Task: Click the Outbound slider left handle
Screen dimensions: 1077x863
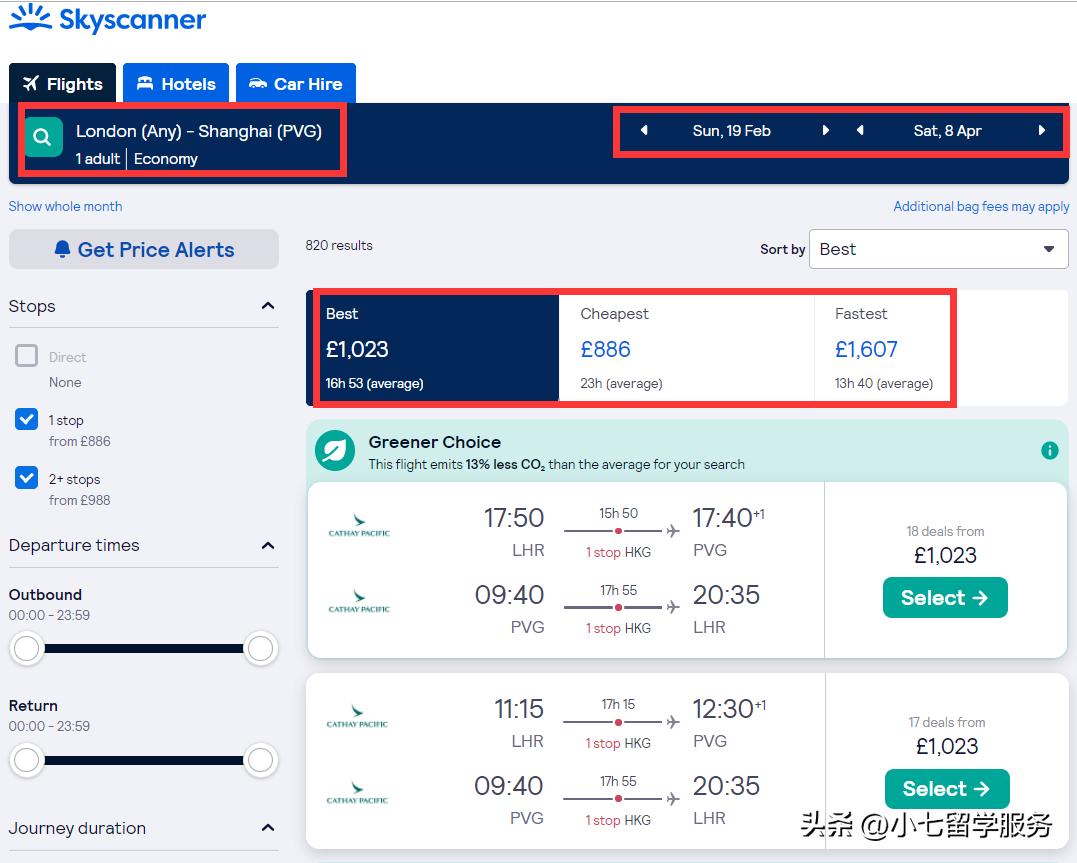Action: [27, 649]
